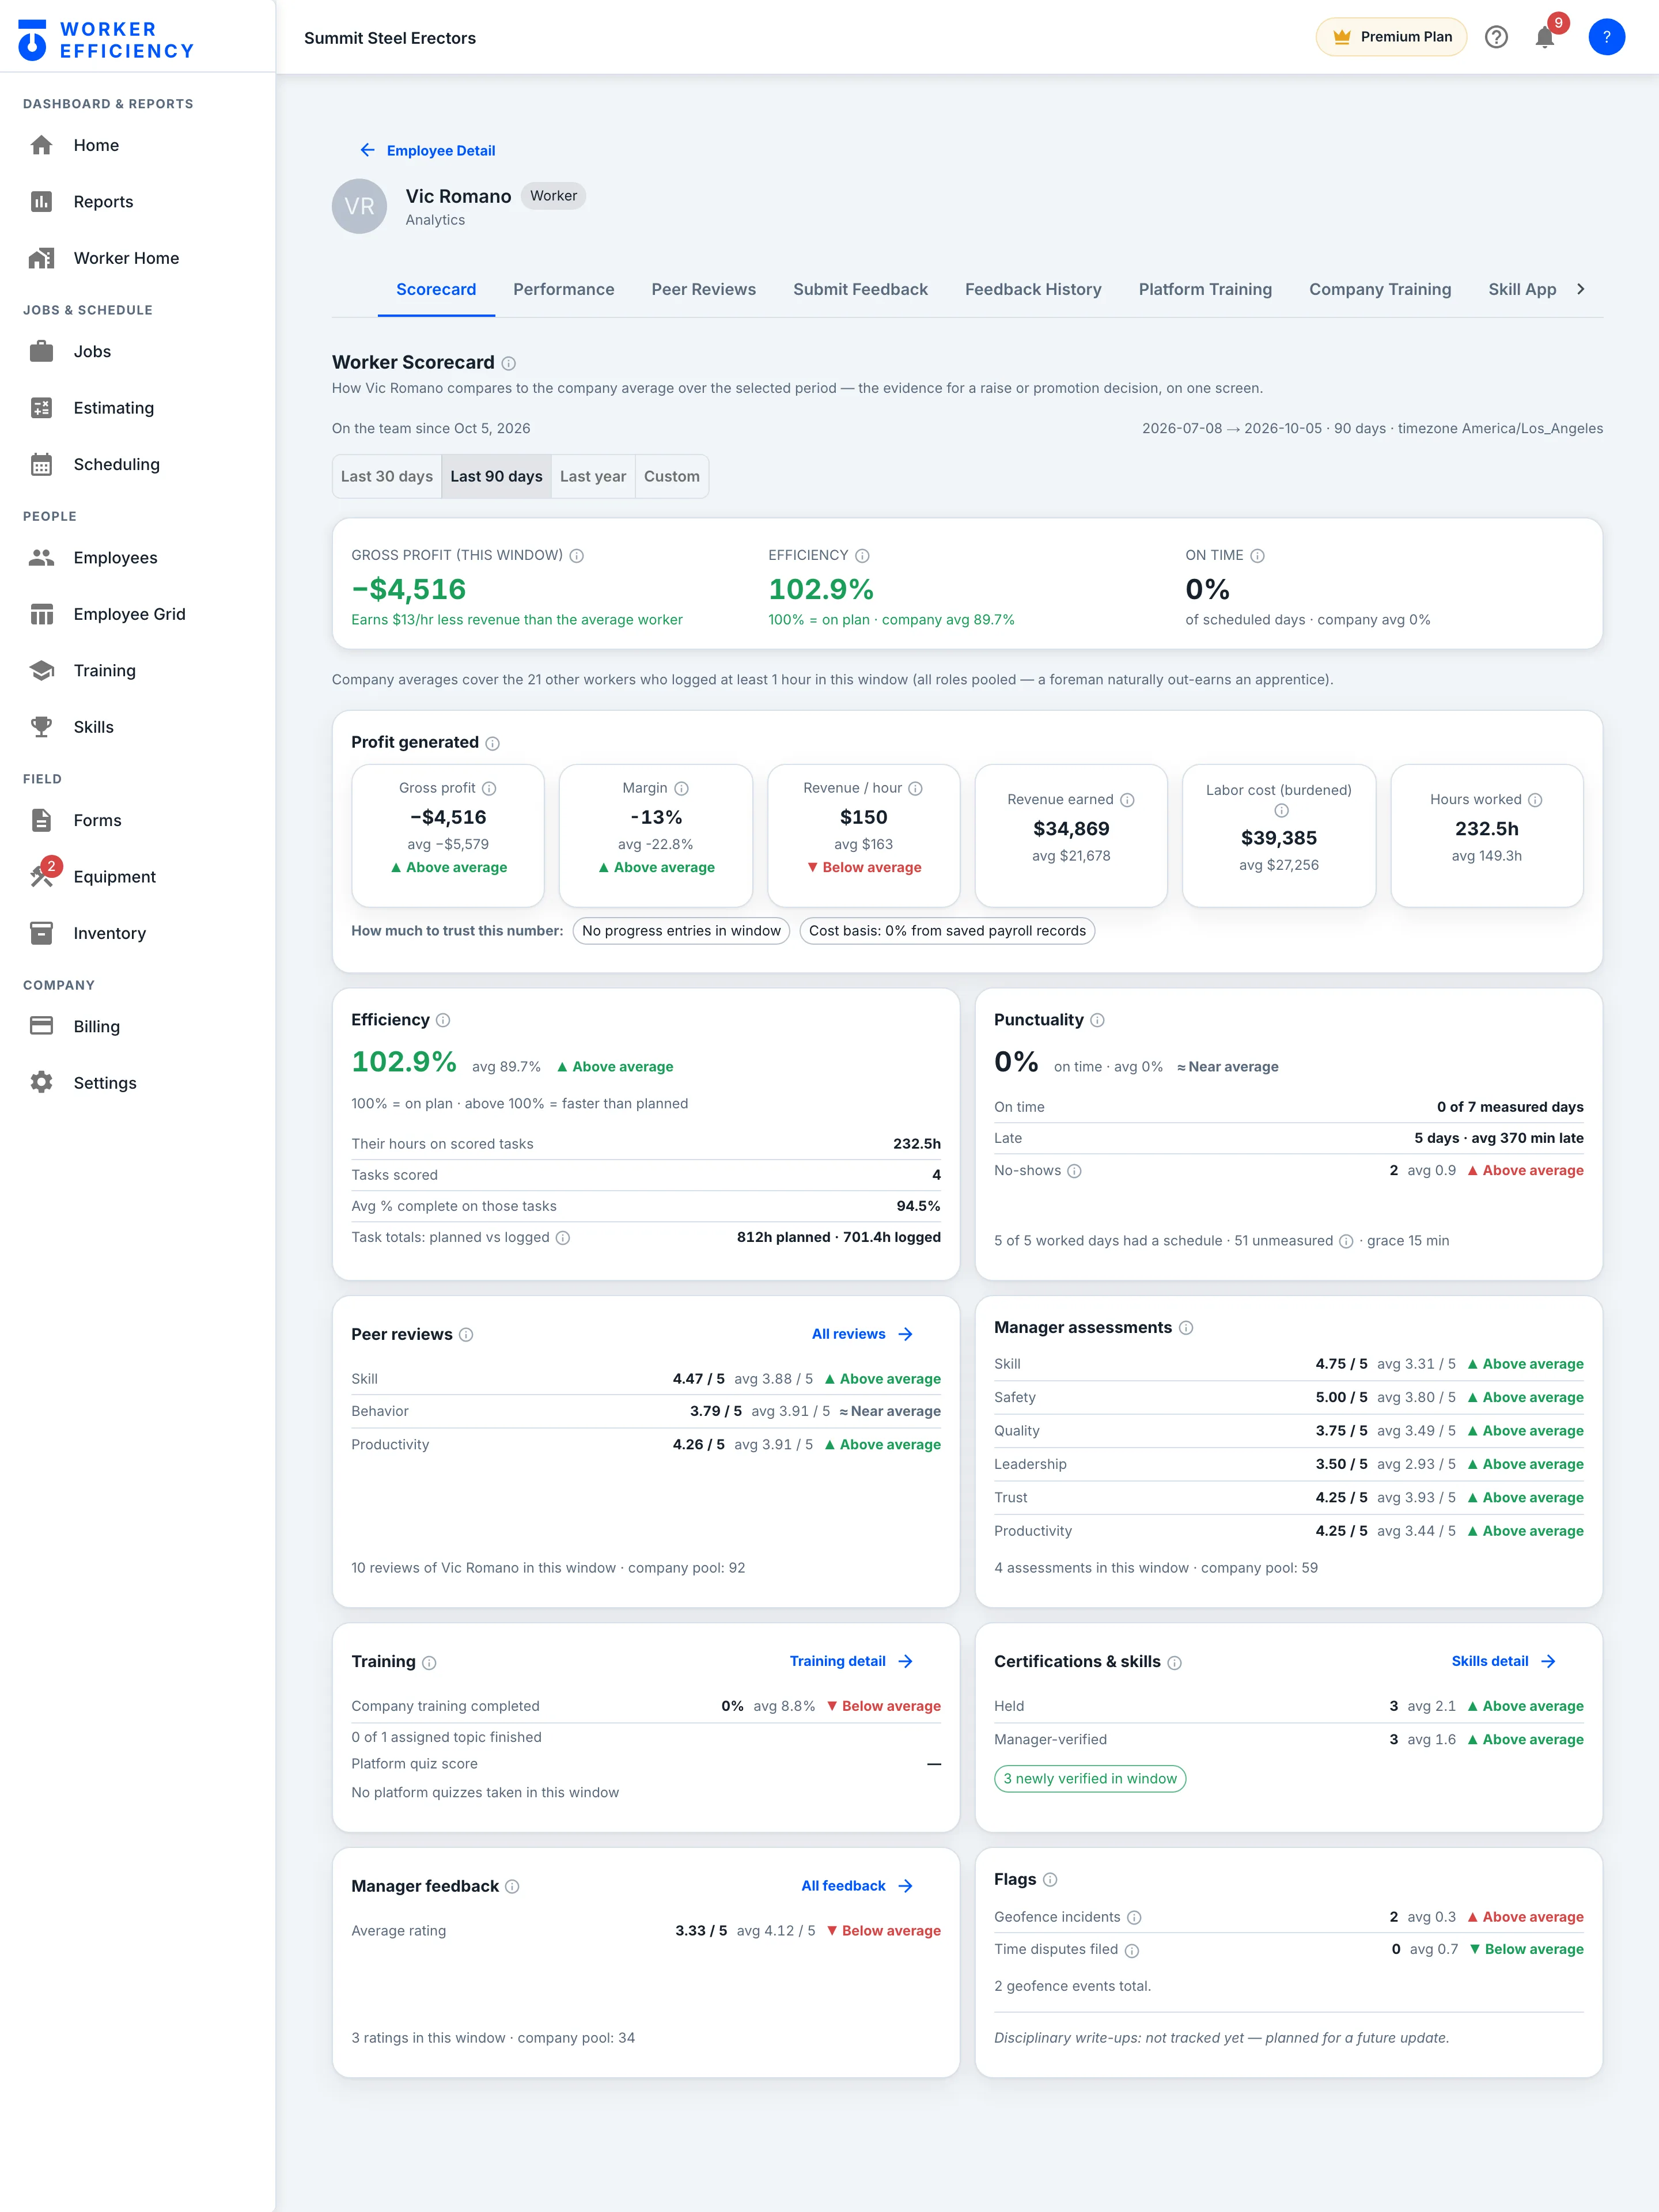Click the 'No progress entries in window' chip
Image resolution: width=1659 pixels, height=2212 pixels.
pos(681,931)
